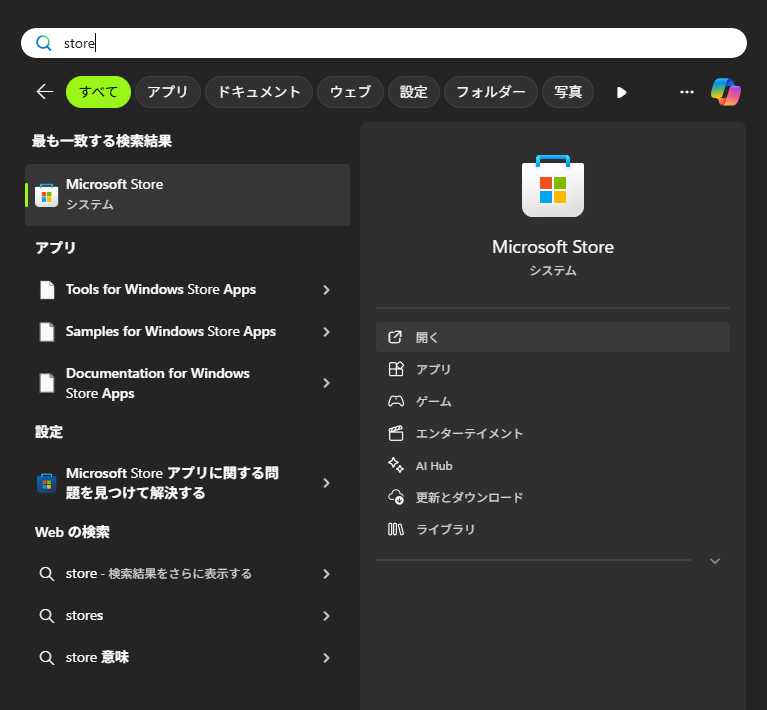Click into the search field containing 'store'
The image size is (767, 710).
click(384, 43)
